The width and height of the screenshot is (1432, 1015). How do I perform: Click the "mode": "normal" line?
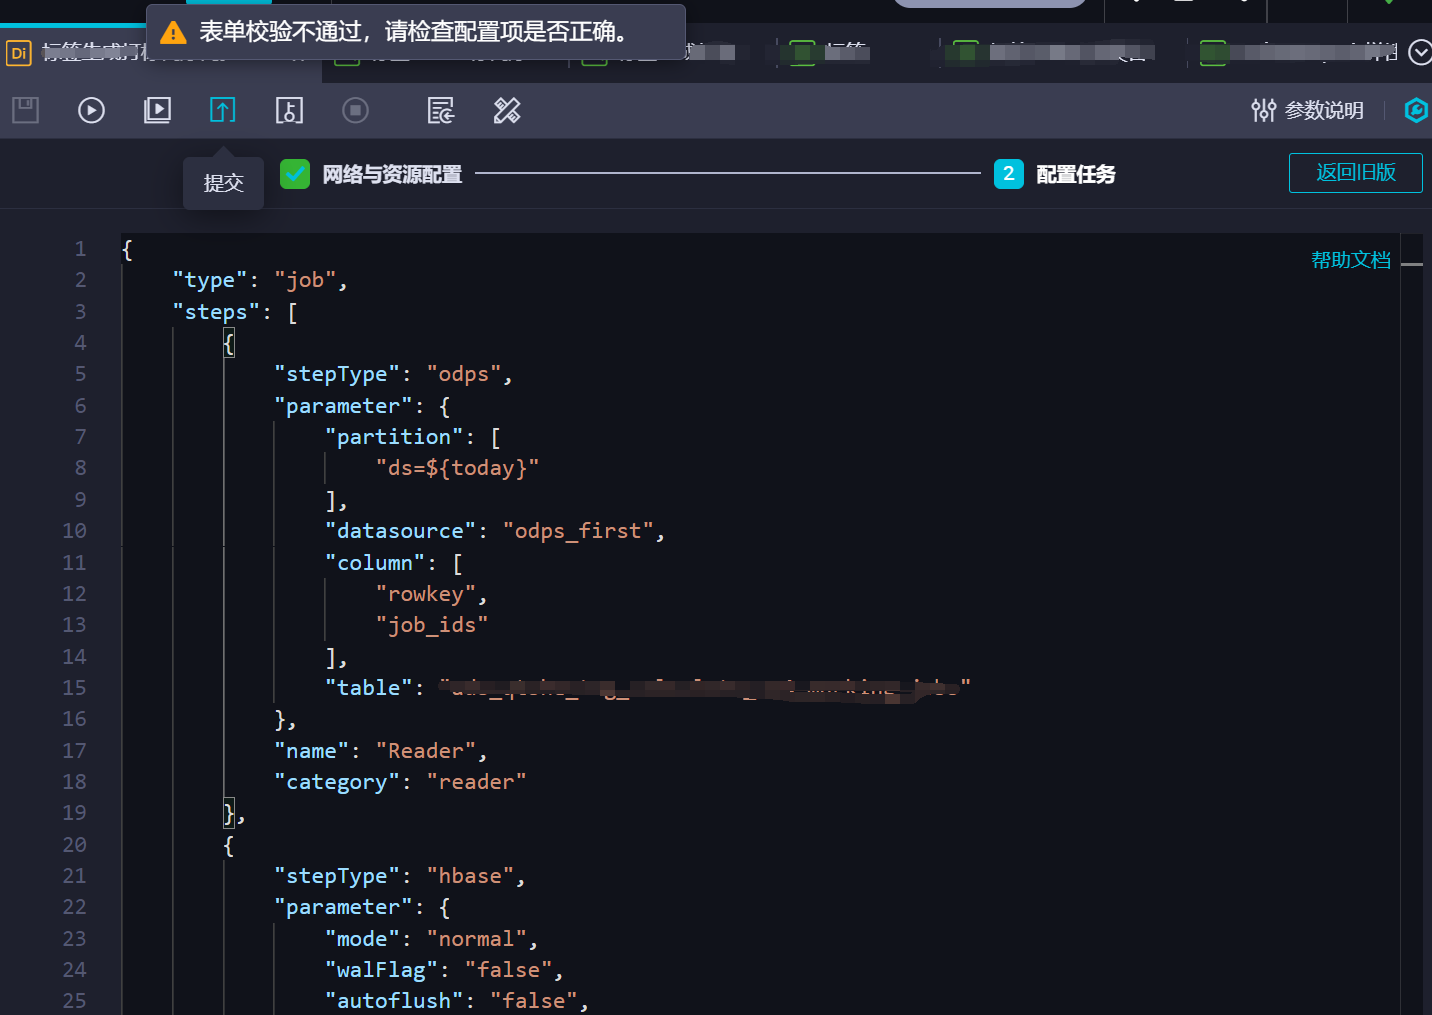(x=431, y=939)
